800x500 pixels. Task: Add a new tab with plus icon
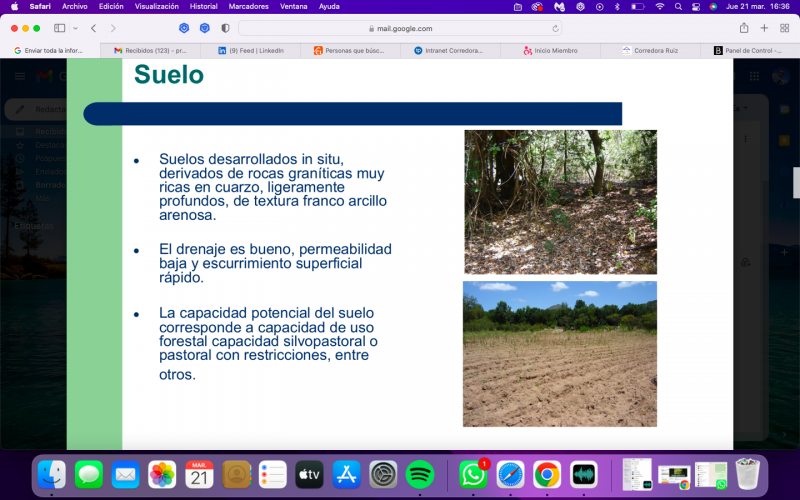[x=764, y=28]
